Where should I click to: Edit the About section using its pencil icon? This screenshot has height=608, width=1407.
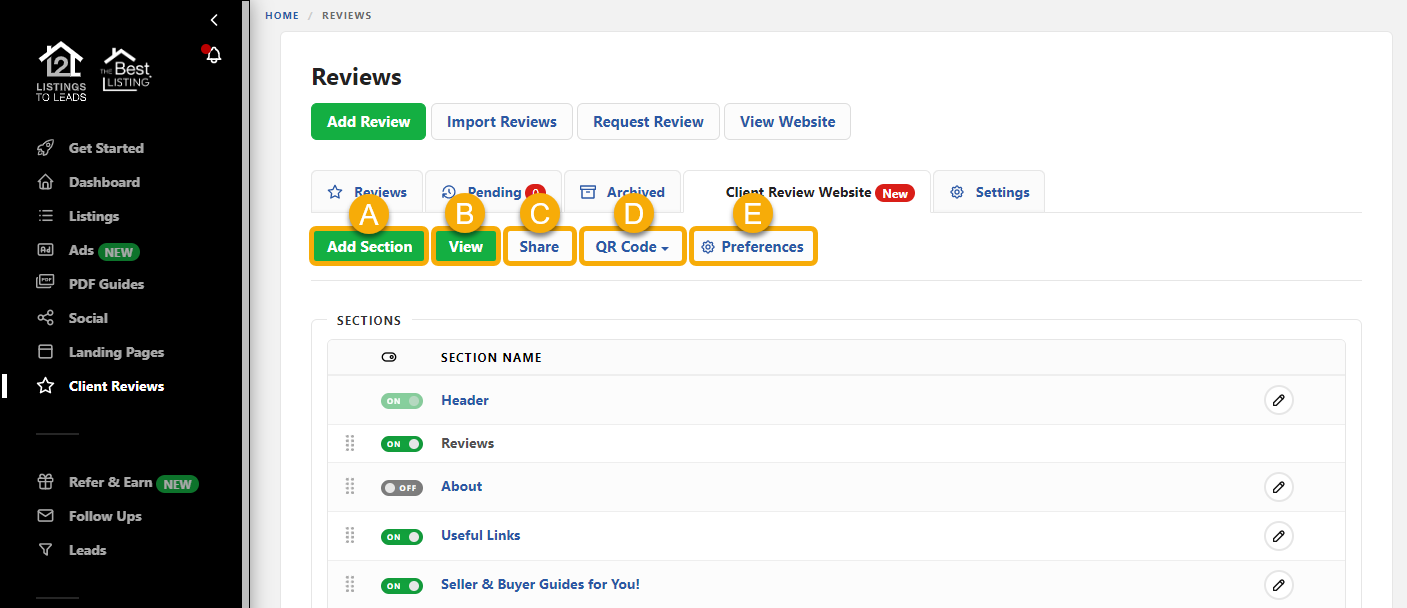coord(1278,487)
